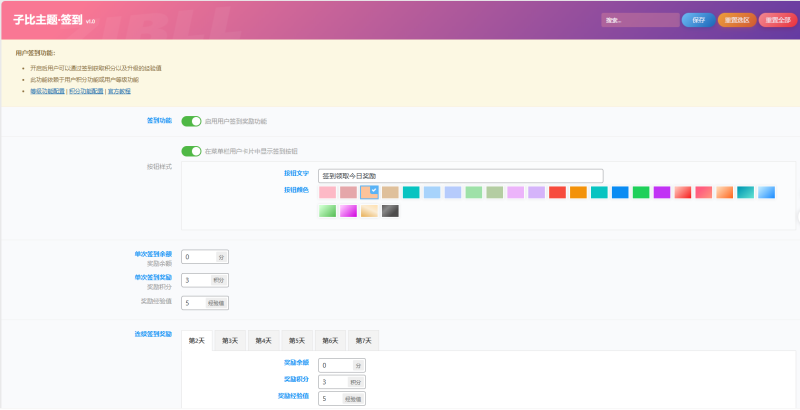The image size is (800, 410).
Task: Toggle the 启用用户签到奖励功能 switch
Action: pyautogui.click(x=191, y=121)
